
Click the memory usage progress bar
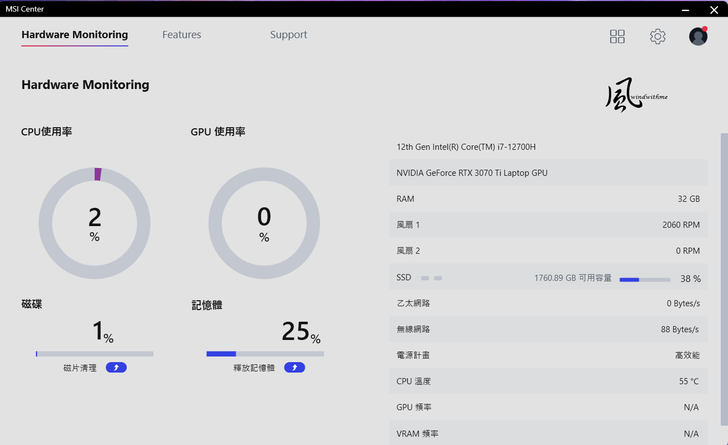265,354
